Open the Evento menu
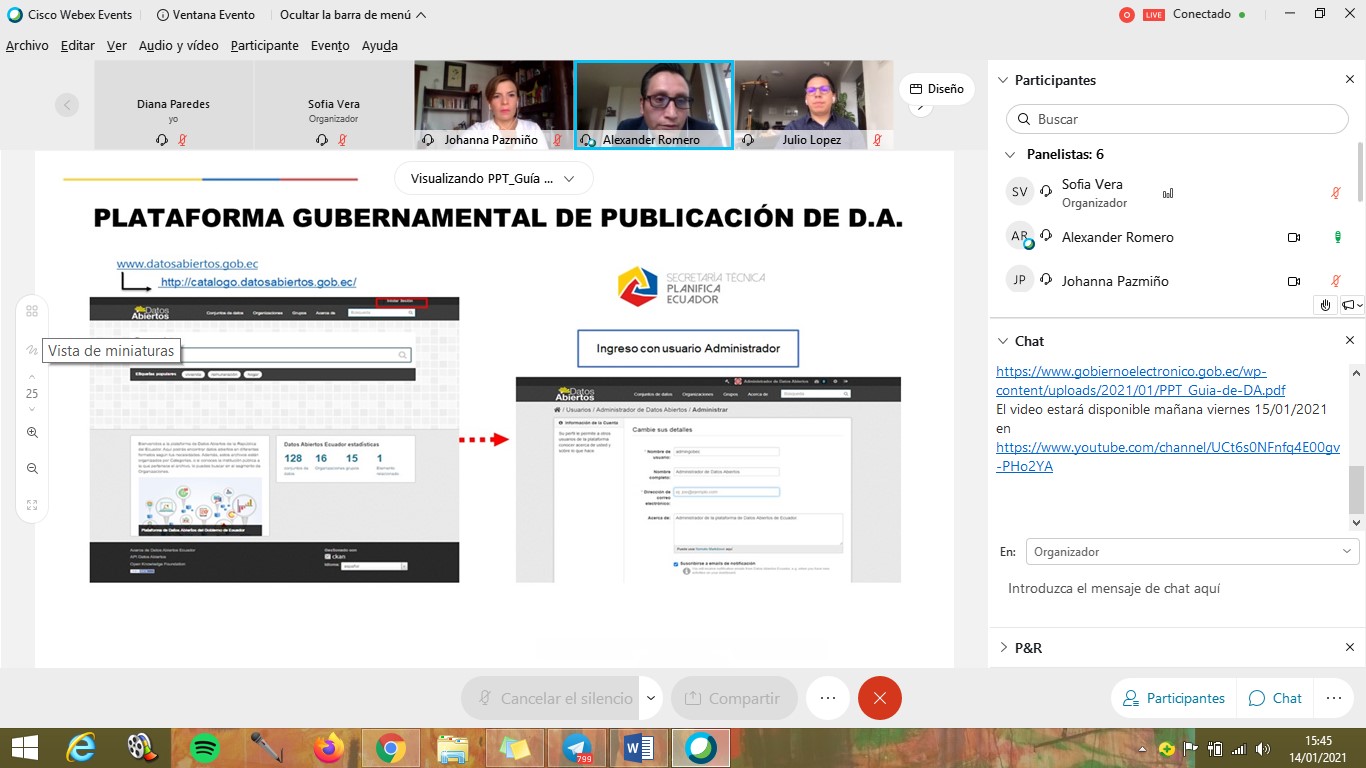Viewport: 1366px width, 768px height. coord(330,45)
